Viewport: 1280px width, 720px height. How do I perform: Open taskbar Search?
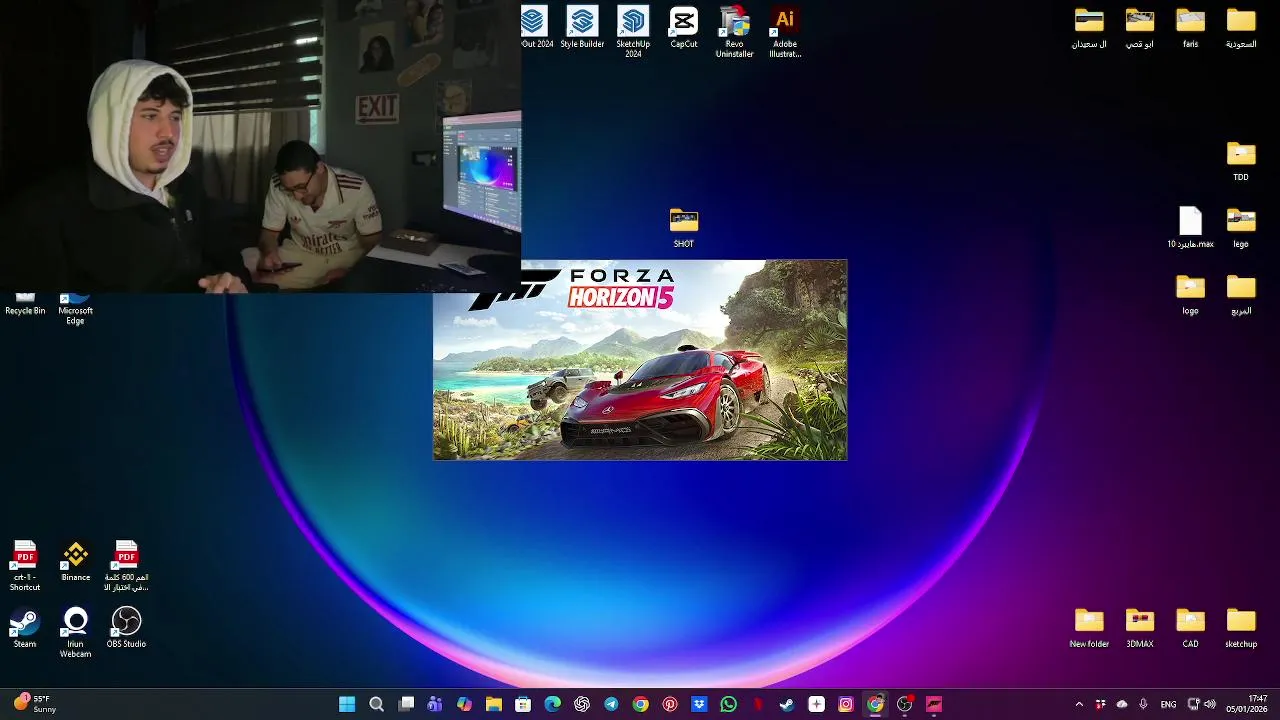pyautogui.click(x=376, y=704)
